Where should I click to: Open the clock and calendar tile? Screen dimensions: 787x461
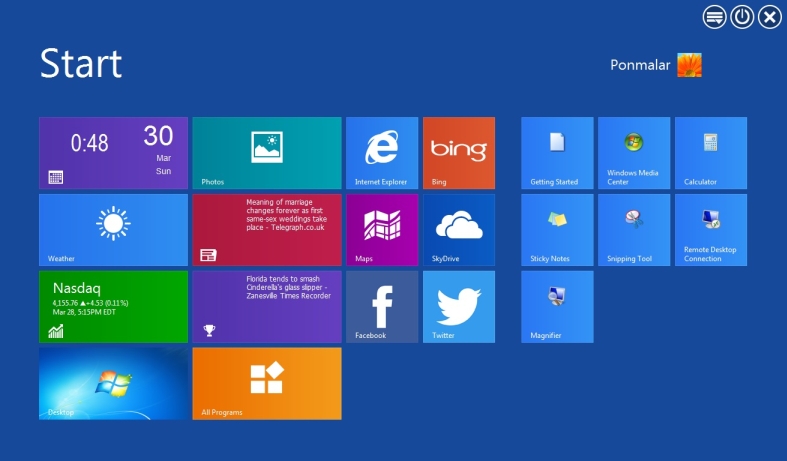113,153
